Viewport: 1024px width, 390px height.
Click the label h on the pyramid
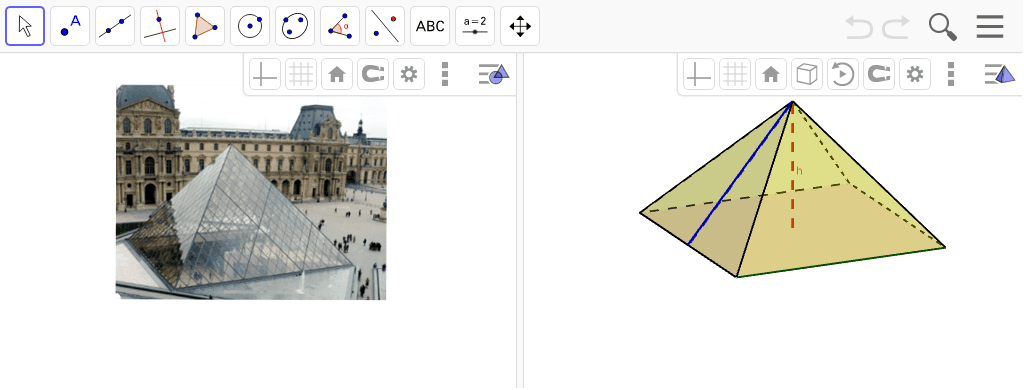pyautogui.click(x=799, y=171)
